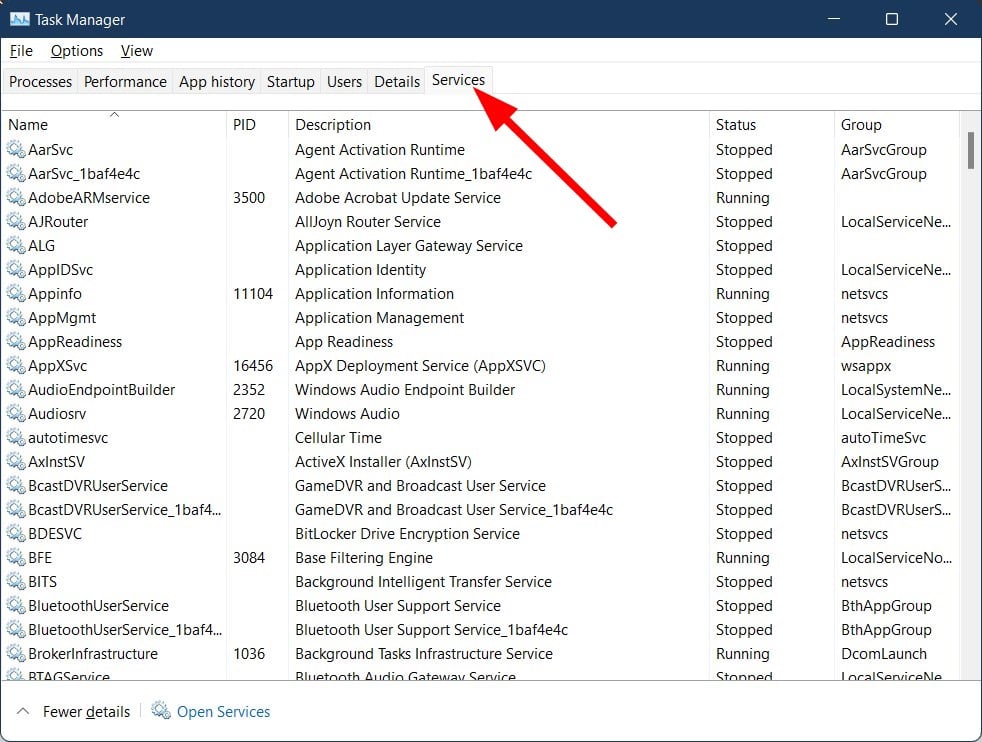Select Background Intelligent Transfer Service text

pos(423,581)
